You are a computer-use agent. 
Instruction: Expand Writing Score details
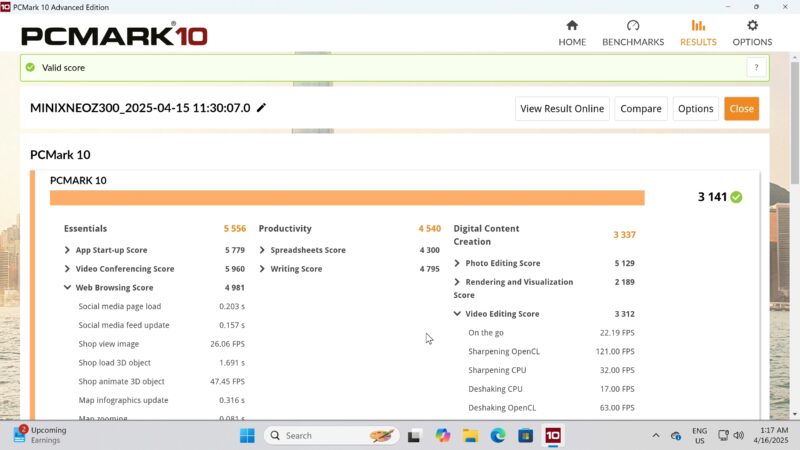point(262,269)
